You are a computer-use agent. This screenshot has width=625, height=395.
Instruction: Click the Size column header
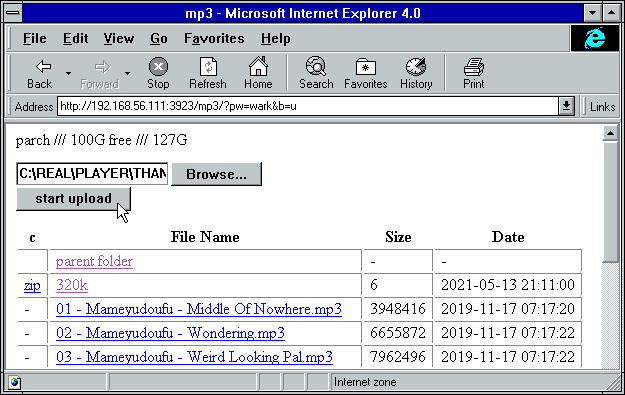(x=398, y=237)
